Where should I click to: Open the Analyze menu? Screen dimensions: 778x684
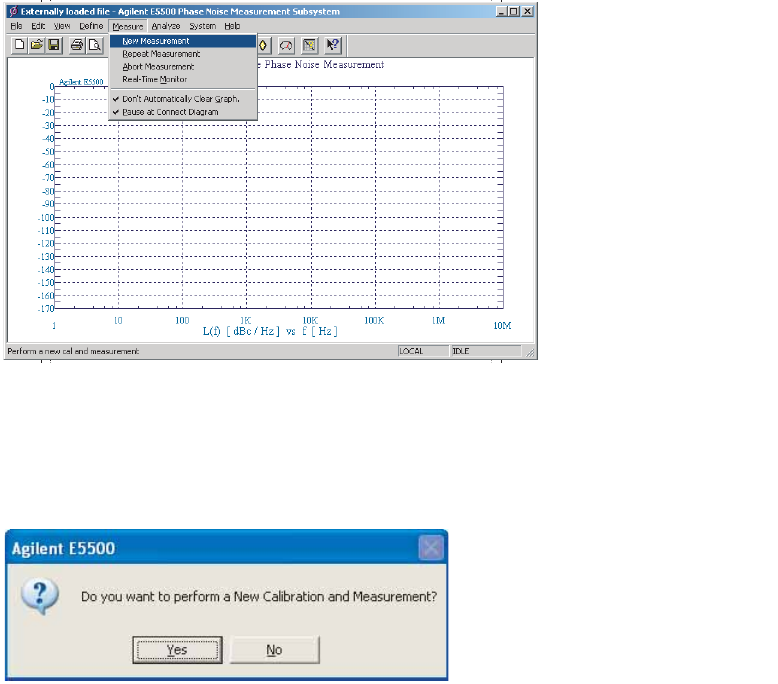pos(165,26)
